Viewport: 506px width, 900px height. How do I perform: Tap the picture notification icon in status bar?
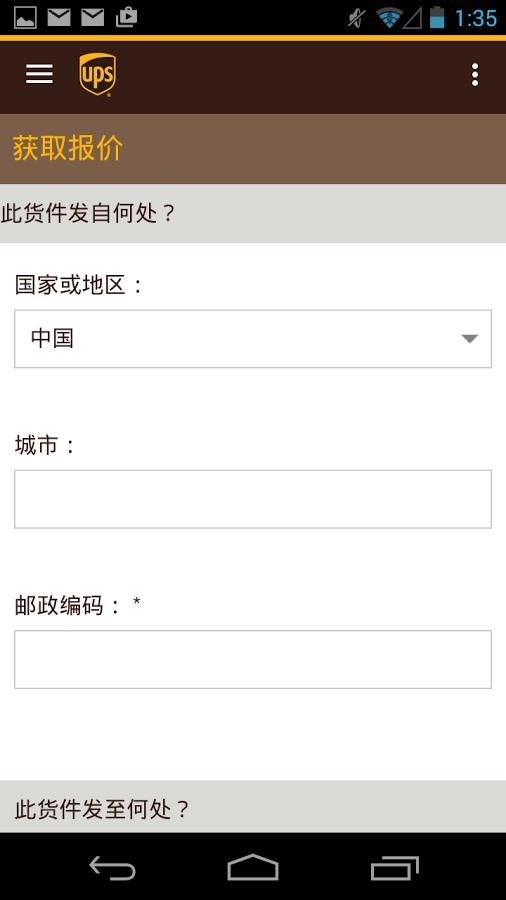pos(25,17)
